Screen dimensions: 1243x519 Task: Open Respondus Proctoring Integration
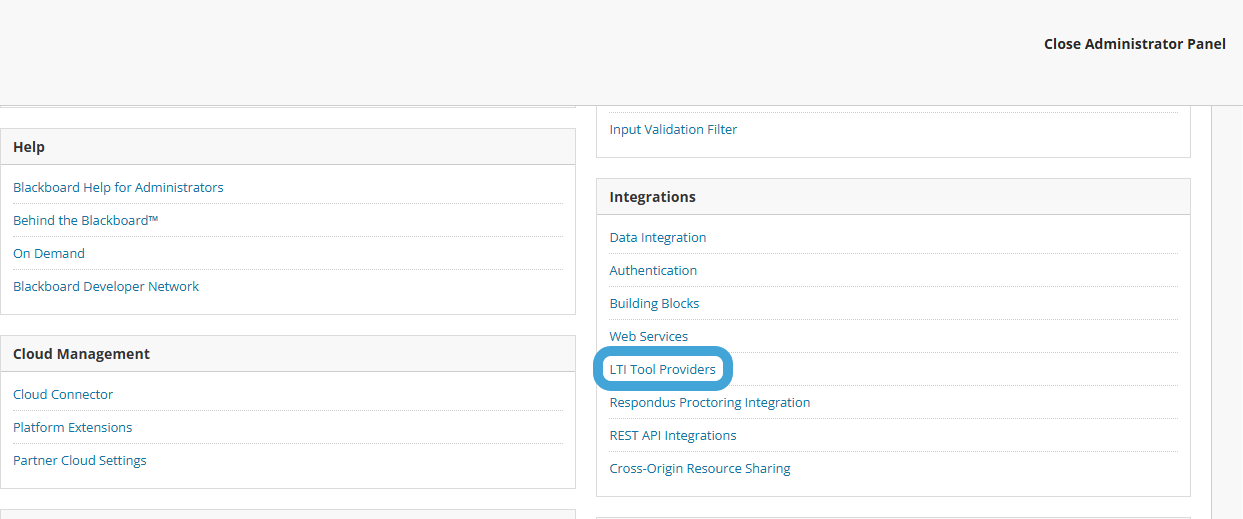point(710,402)
